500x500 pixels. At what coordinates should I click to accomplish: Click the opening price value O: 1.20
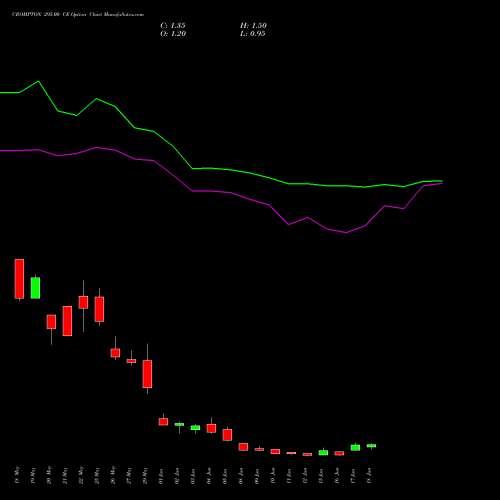tap(173, 34)
